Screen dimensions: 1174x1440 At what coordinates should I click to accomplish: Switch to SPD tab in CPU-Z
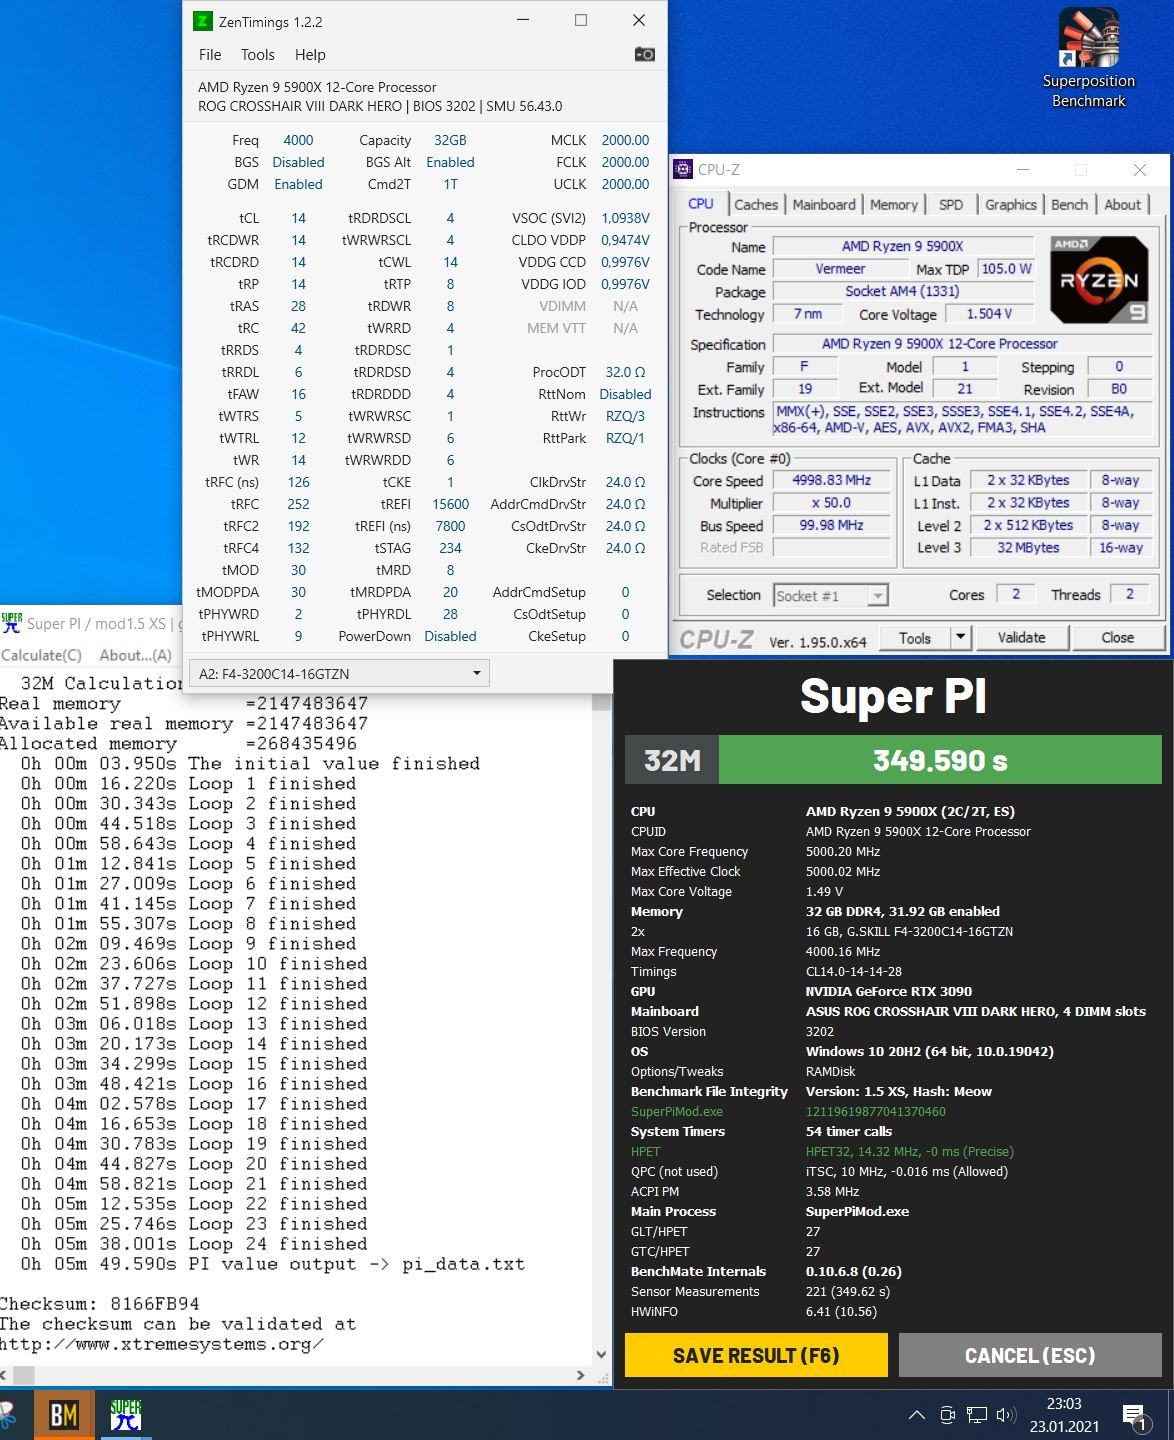point(951,204)
